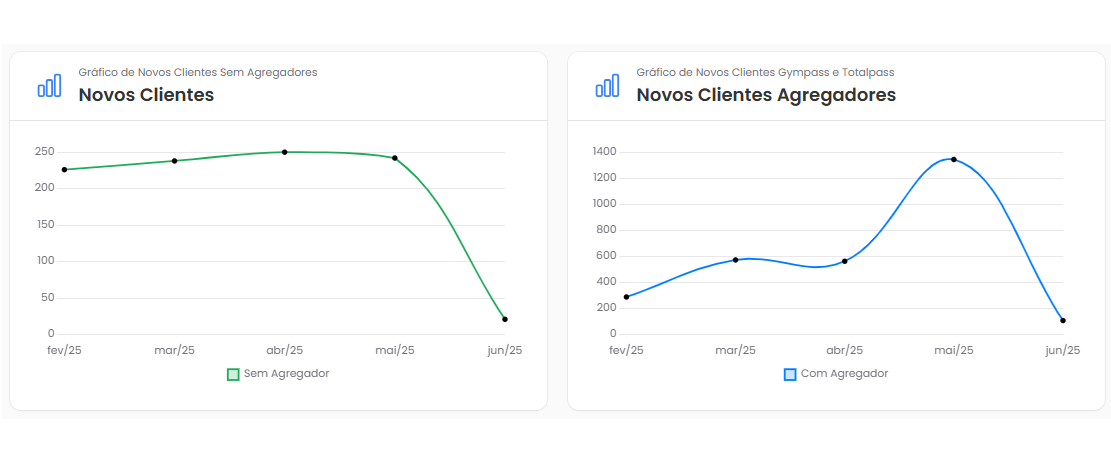Select the fev/25 point on the green chart

tap(64, 169)
